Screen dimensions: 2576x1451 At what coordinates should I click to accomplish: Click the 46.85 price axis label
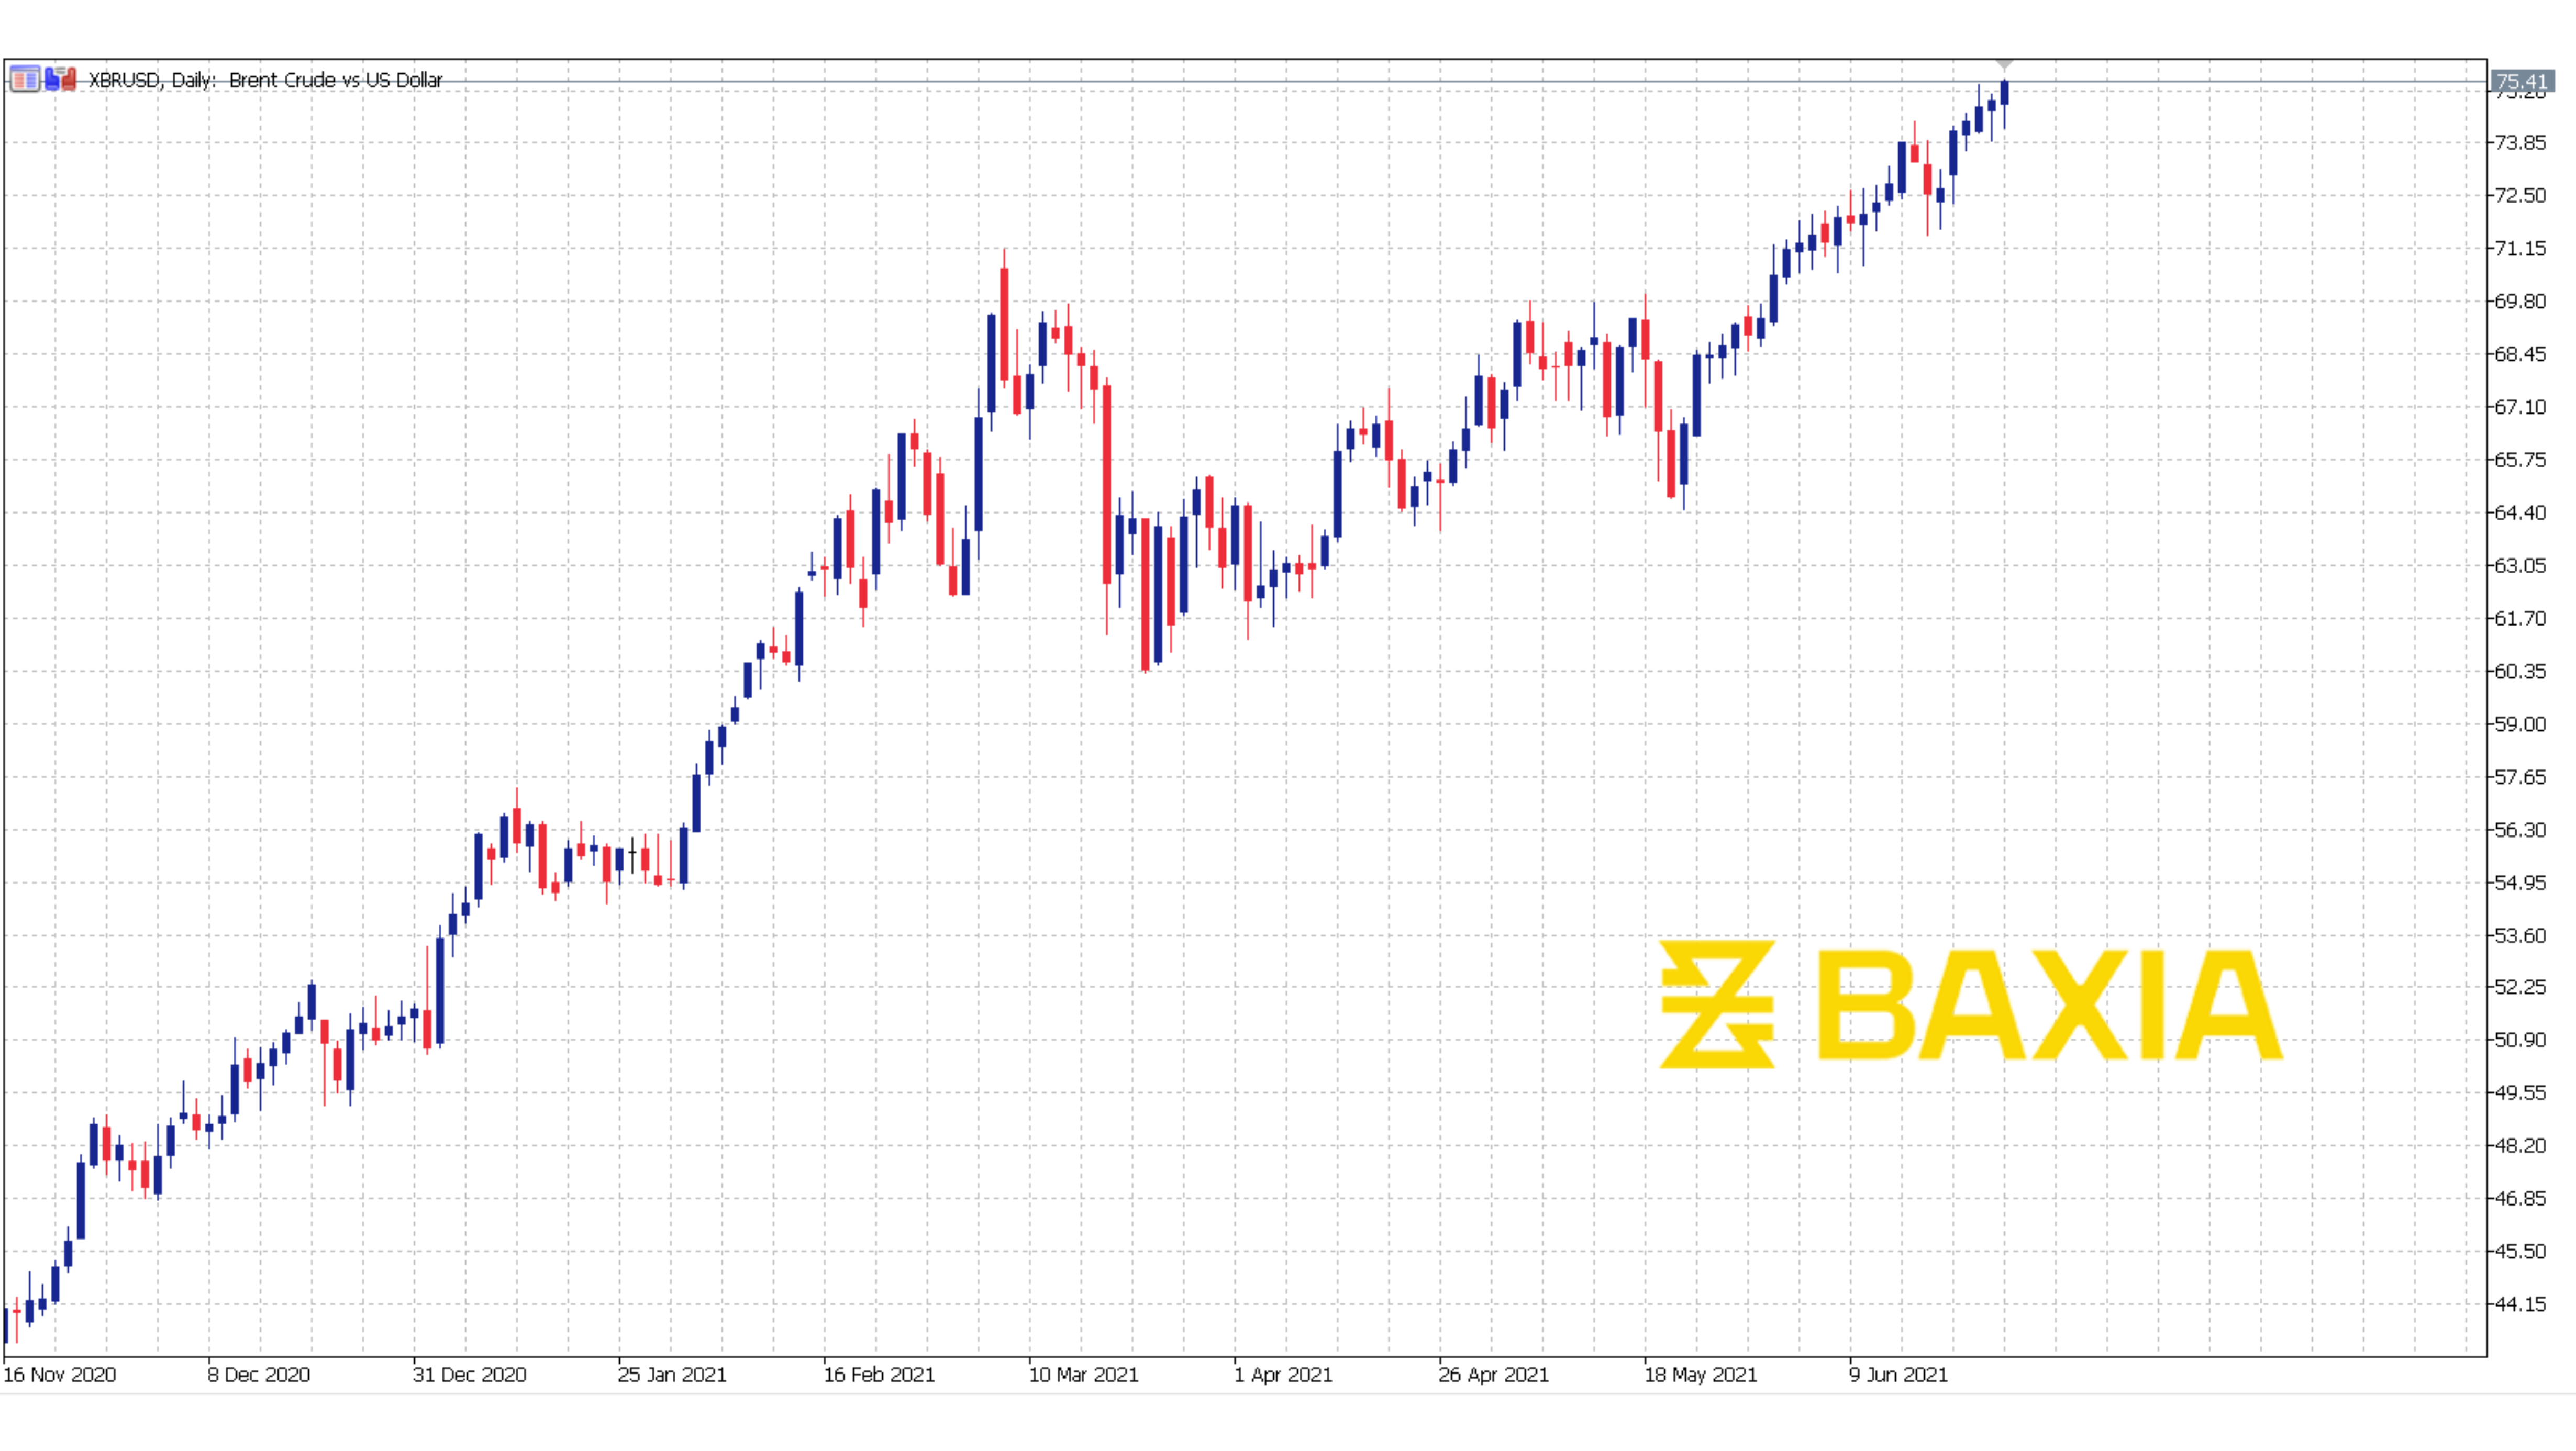(2520, 1198)
